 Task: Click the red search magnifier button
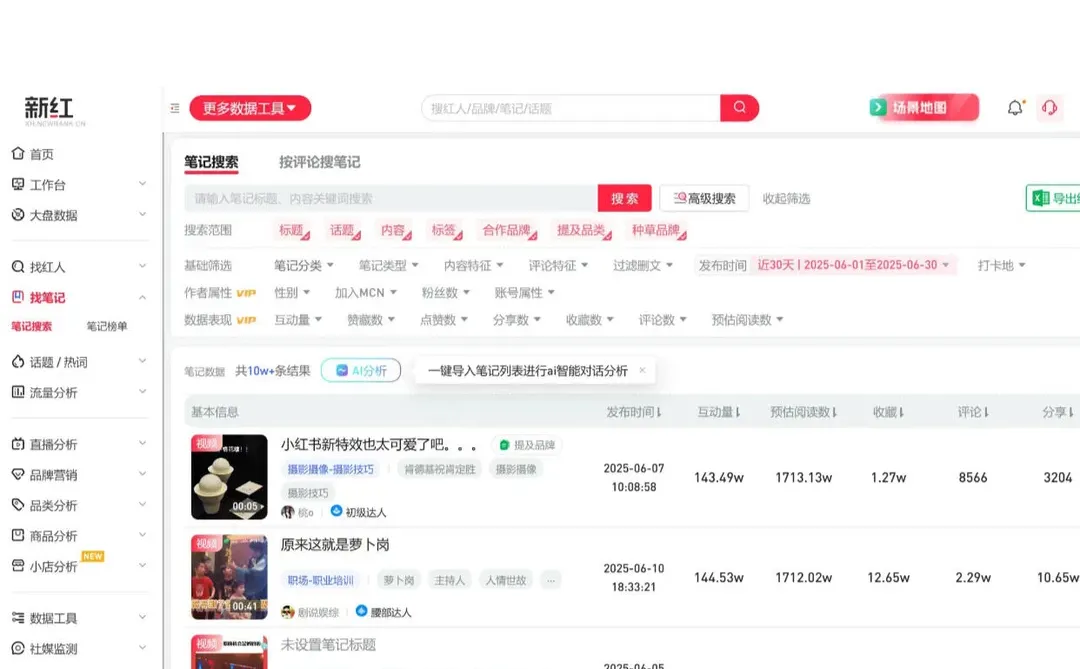point(739,107)
